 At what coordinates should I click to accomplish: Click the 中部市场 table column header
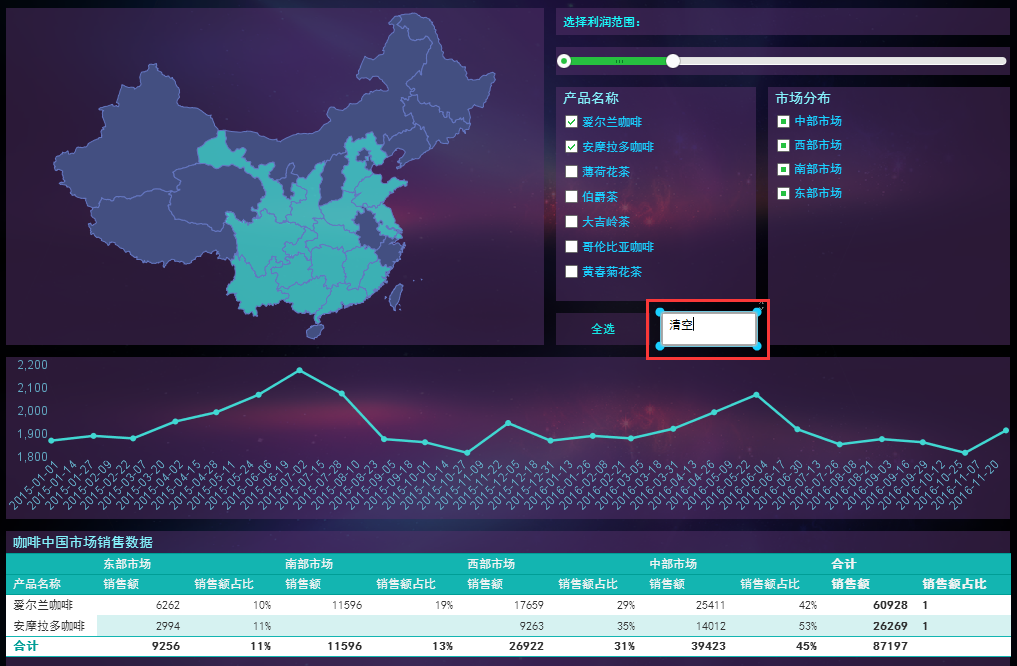tap(673, 564)
